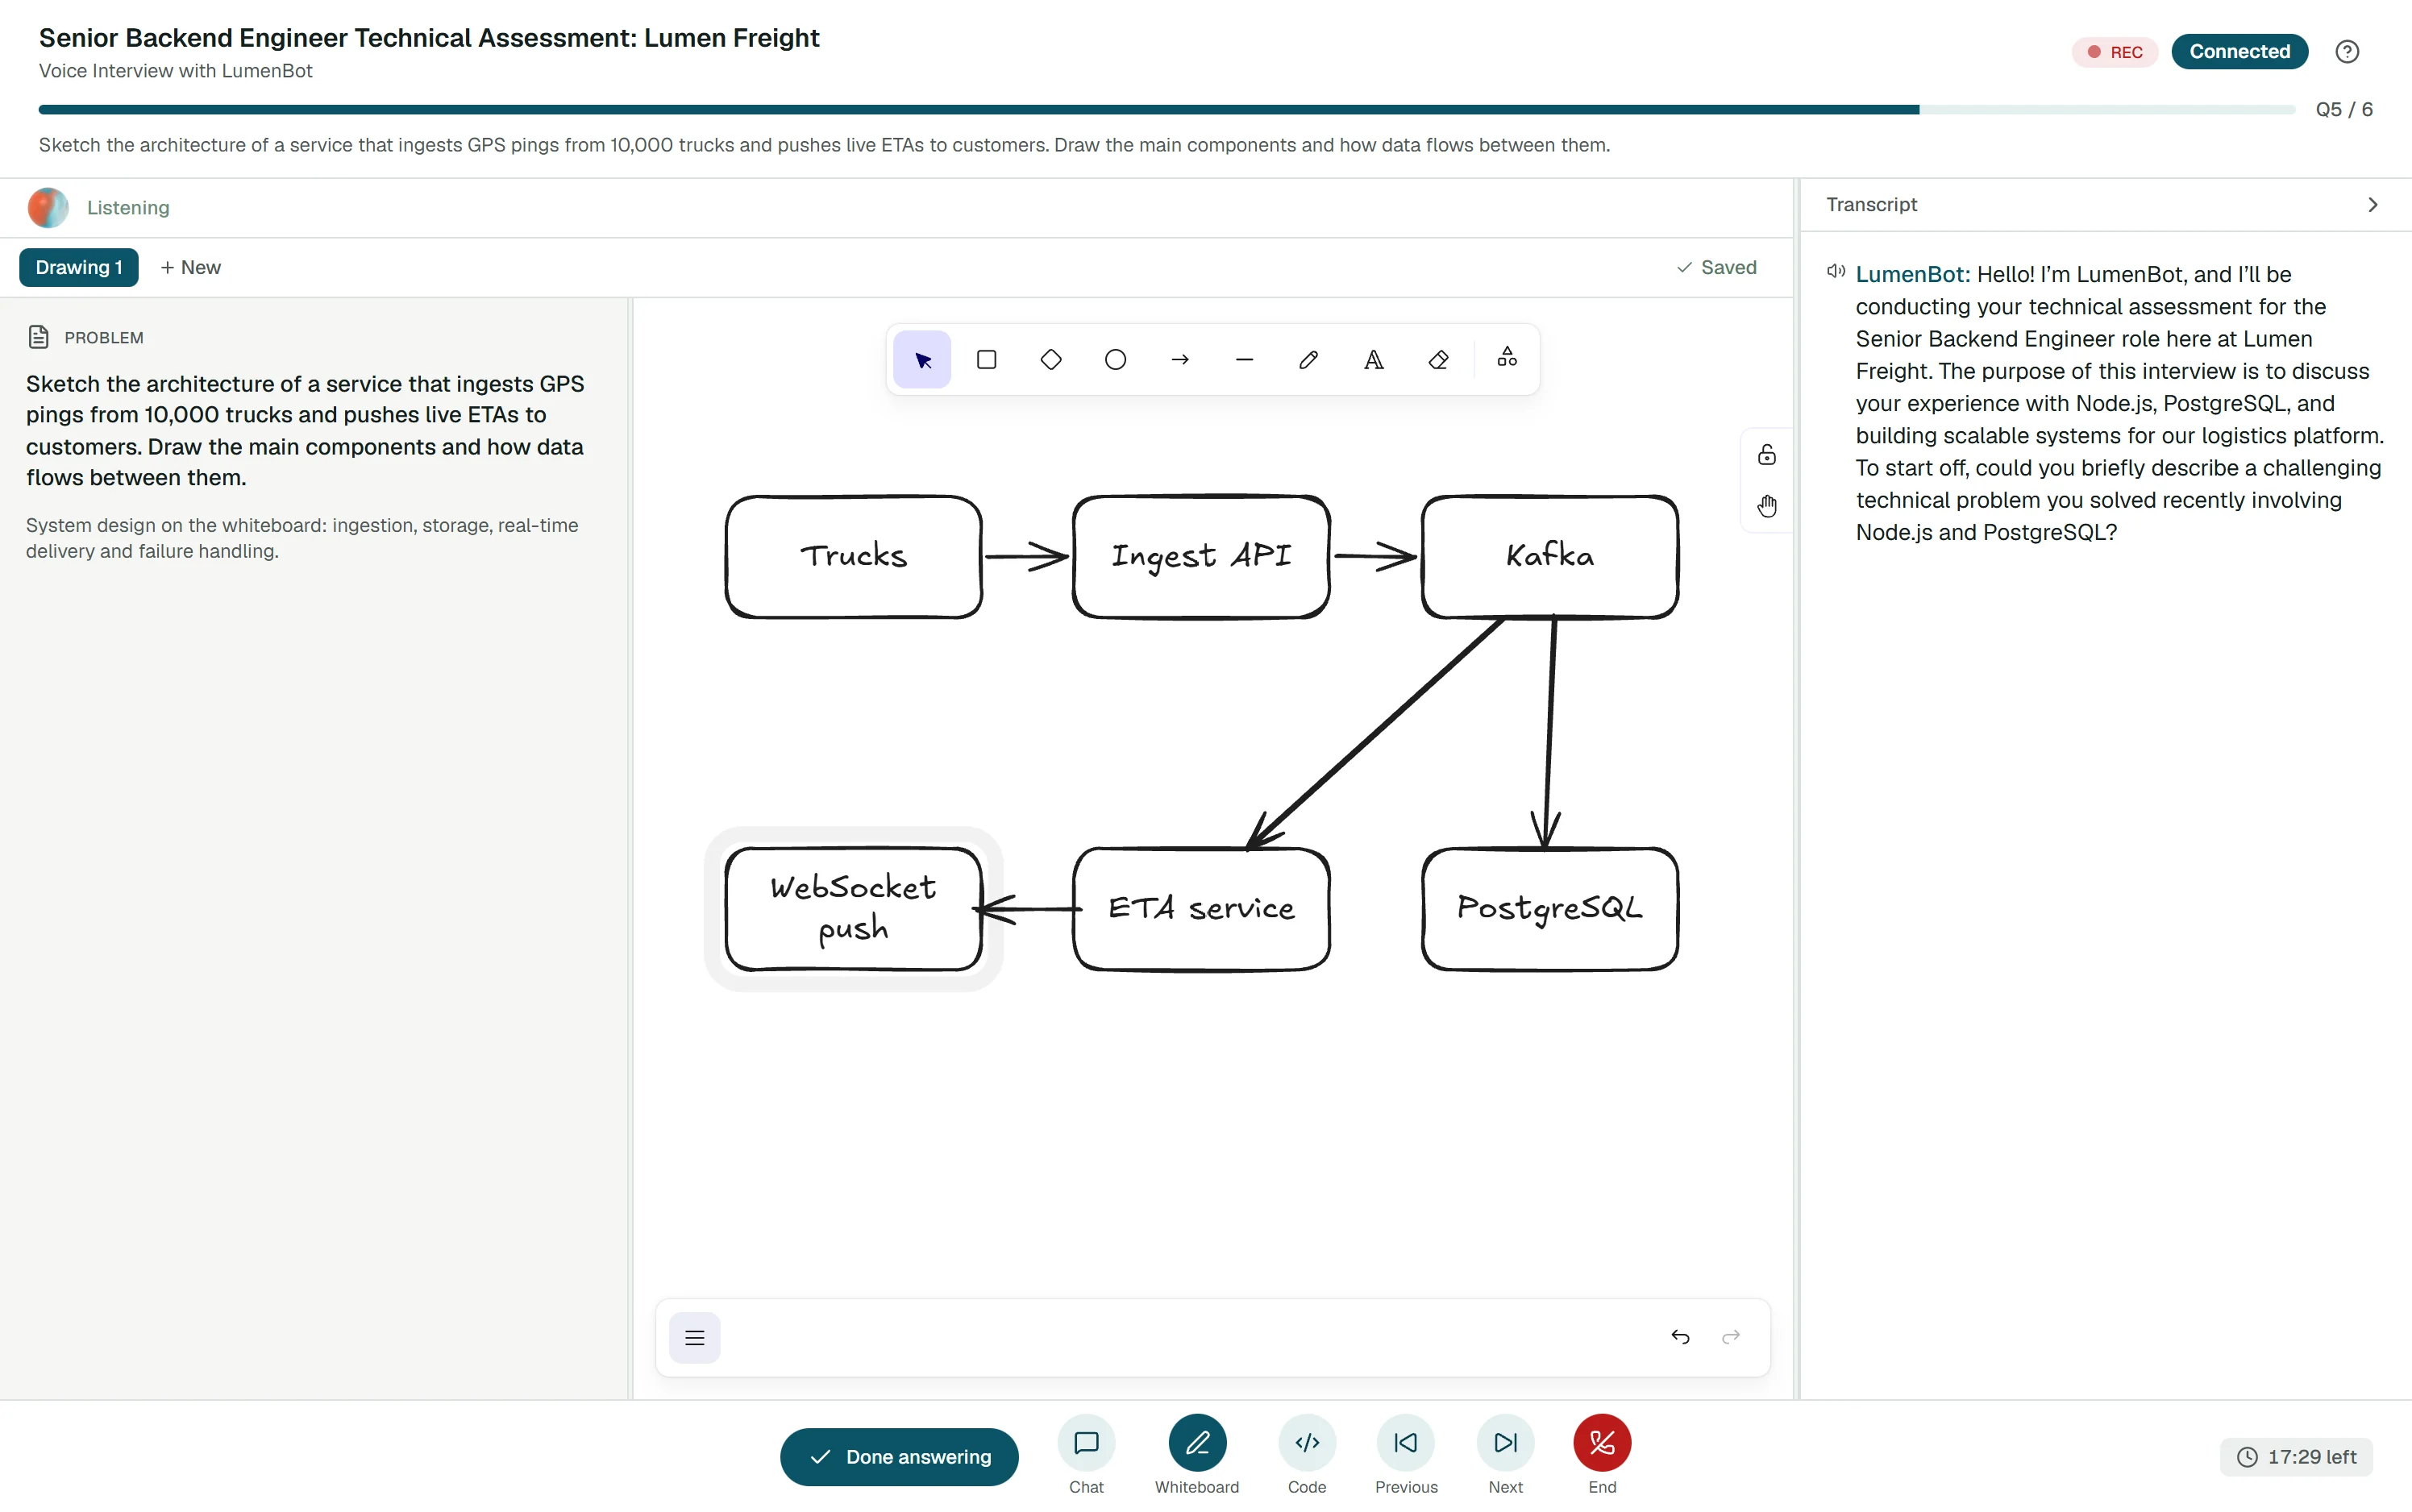Click the Connected status badge
Image resolution: width=2412 pixels, height=1512 pixels.
2239,52
